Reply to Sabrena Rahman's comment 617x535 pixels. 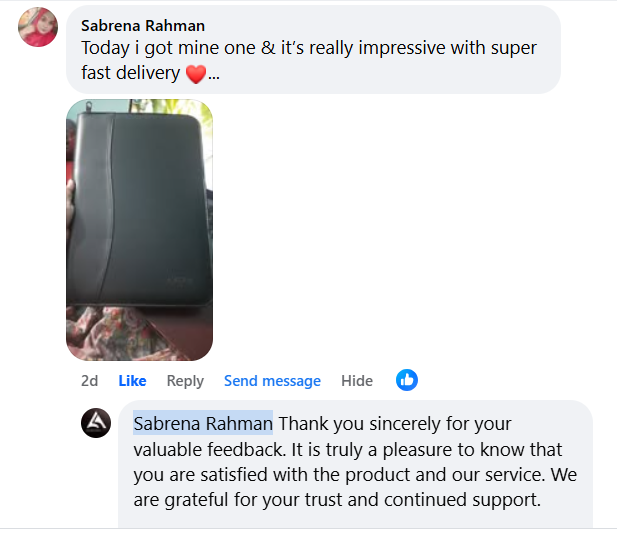click(x=185, y=381)
